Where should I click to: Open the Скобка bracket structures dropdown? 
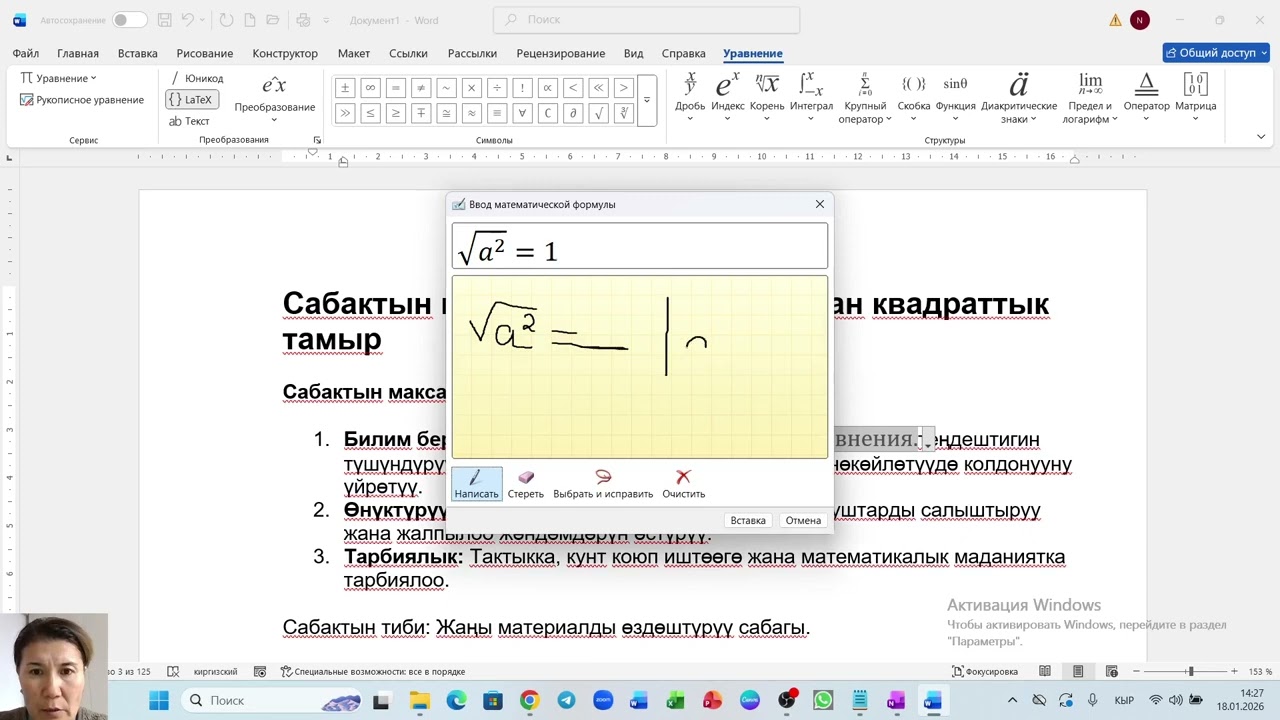[914, 98]
